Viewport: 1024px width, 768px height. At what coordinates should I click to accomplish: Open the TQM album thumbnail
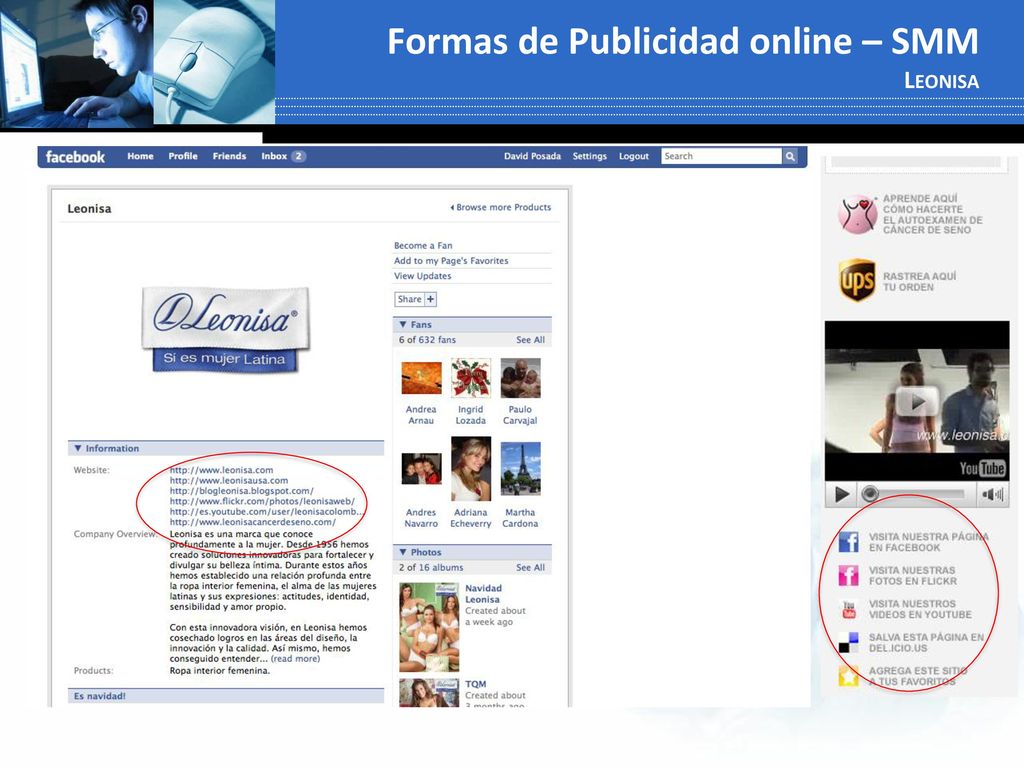(x=429, y=693)
